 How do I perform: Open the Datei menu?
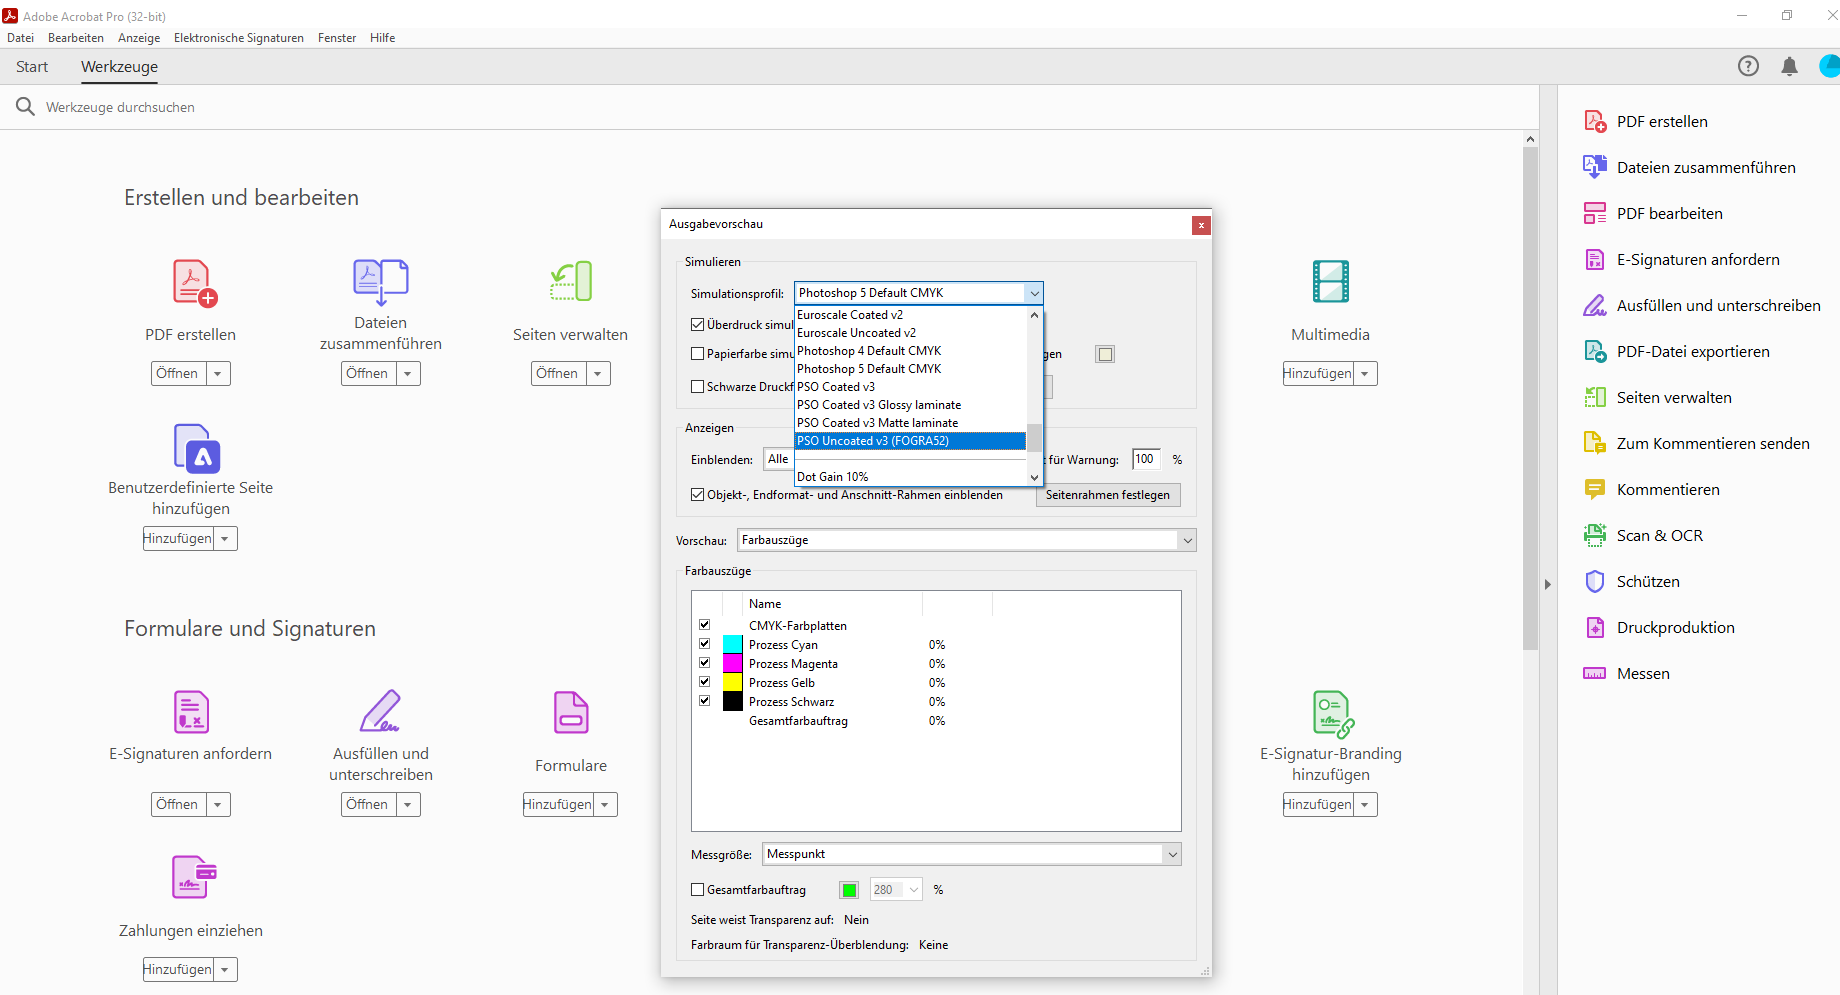[20, 38]
